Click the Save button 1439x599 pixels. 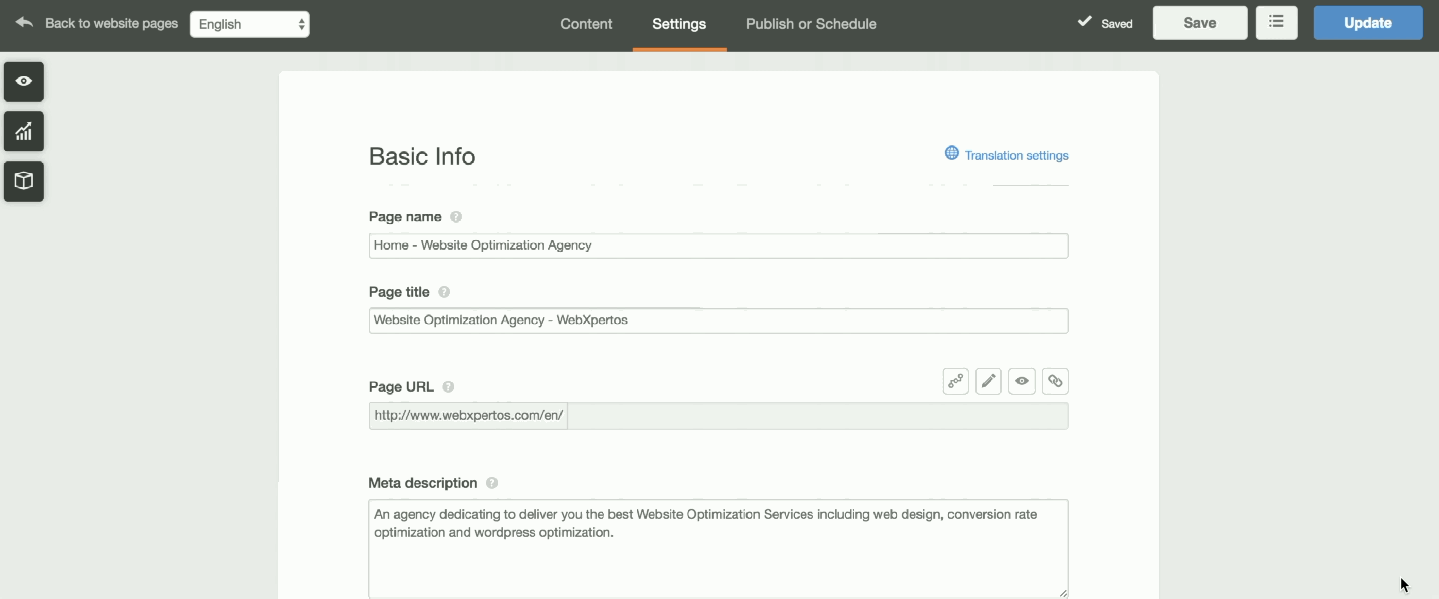tap(1200, 22)
